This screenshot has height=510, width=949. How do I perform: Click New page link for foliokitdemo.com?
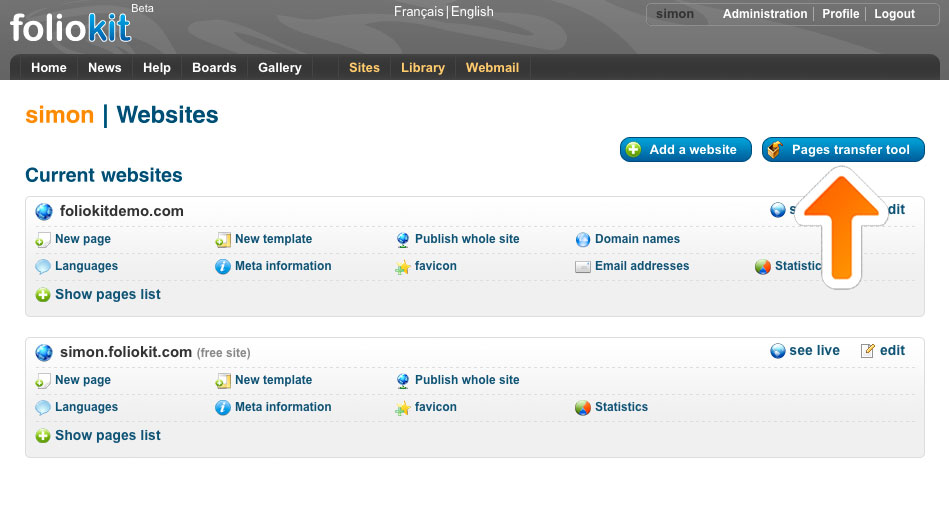[83, 239]
